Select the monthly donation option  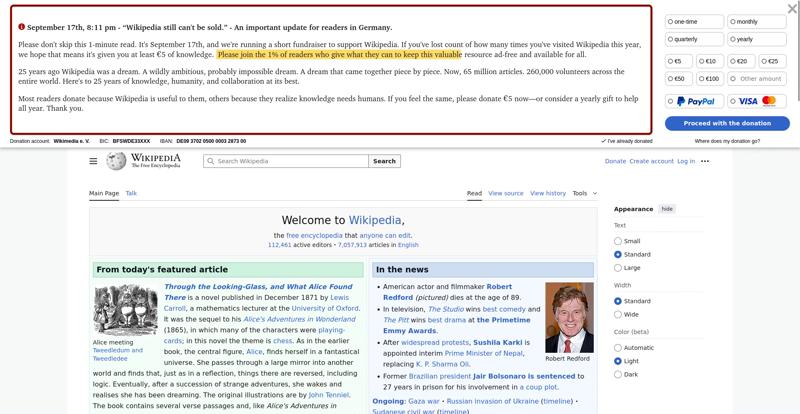coord(757,21)
